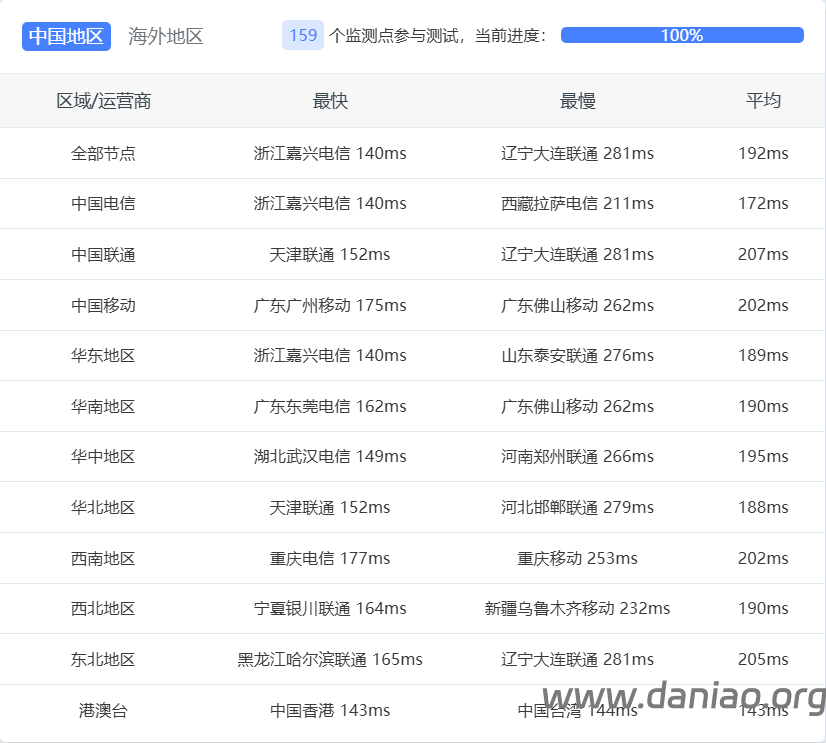The image size is (826, 743).
Task: Open the 华东地区 row
Action: click(x=103, y=355)
